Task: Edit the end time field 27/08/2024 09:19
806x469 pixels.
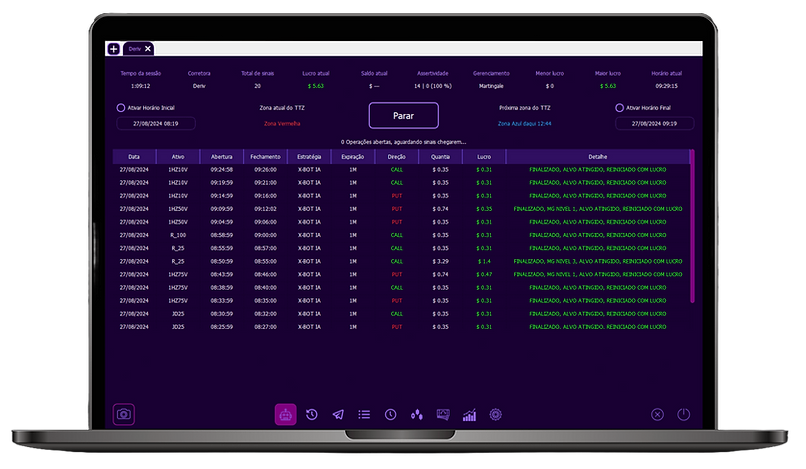Action: click(x=654, y=123)
